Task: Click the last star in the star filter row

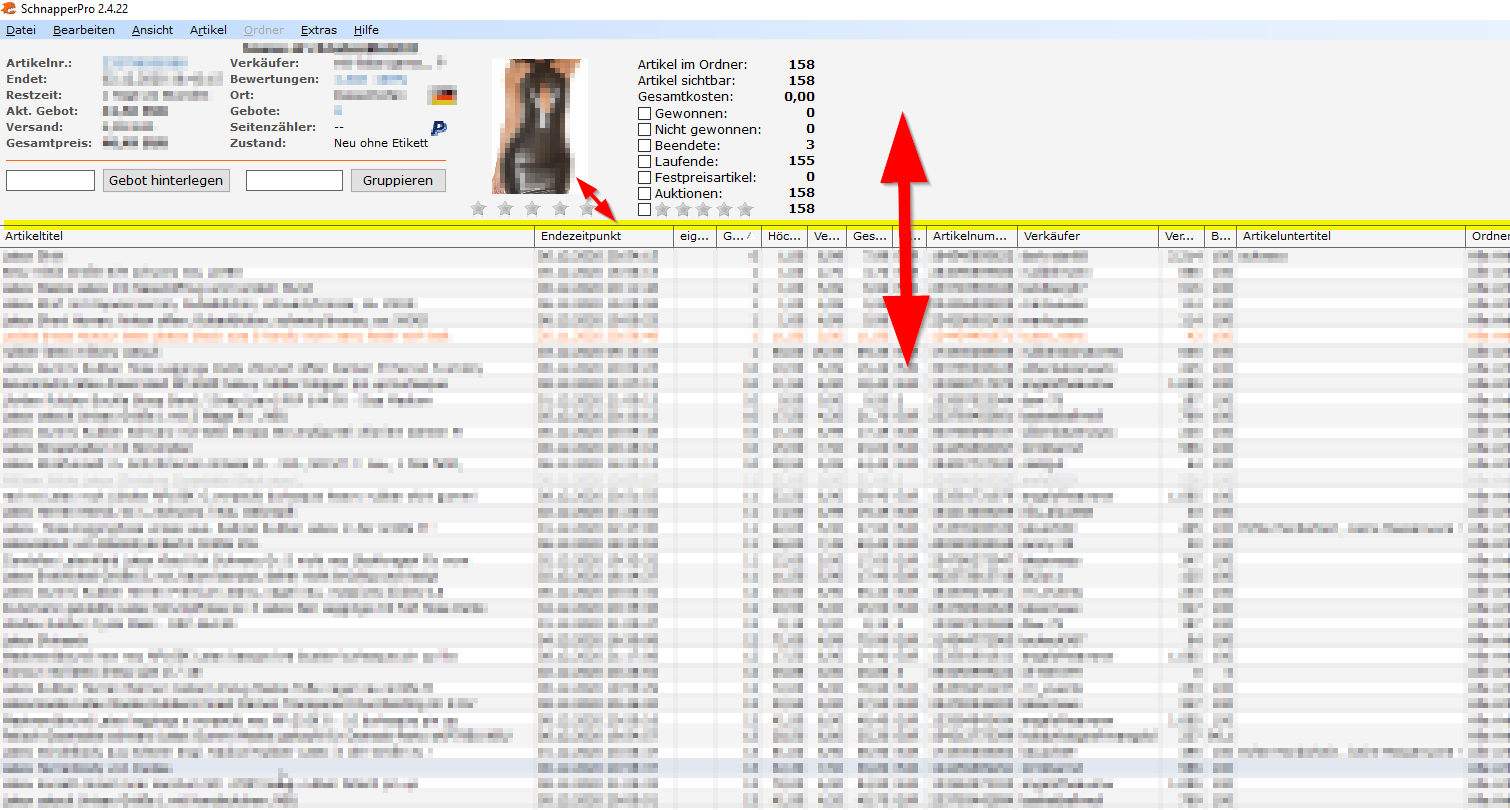Action: pyautogui.click(x=745, y=209)
